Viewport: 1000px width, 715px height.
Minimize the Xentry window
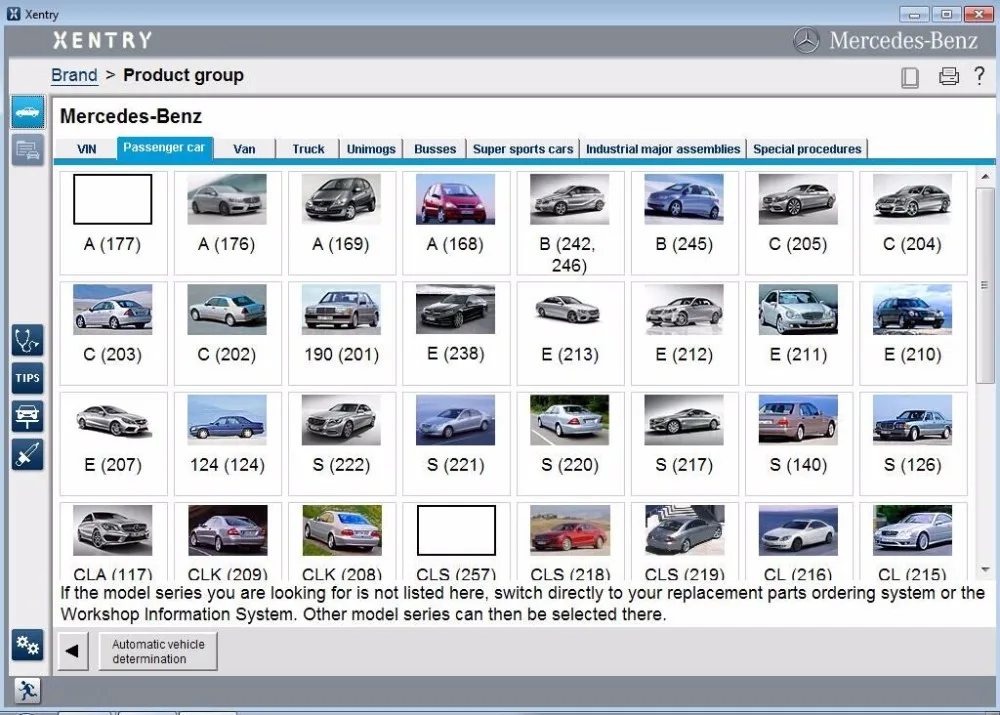coord(914,14)
